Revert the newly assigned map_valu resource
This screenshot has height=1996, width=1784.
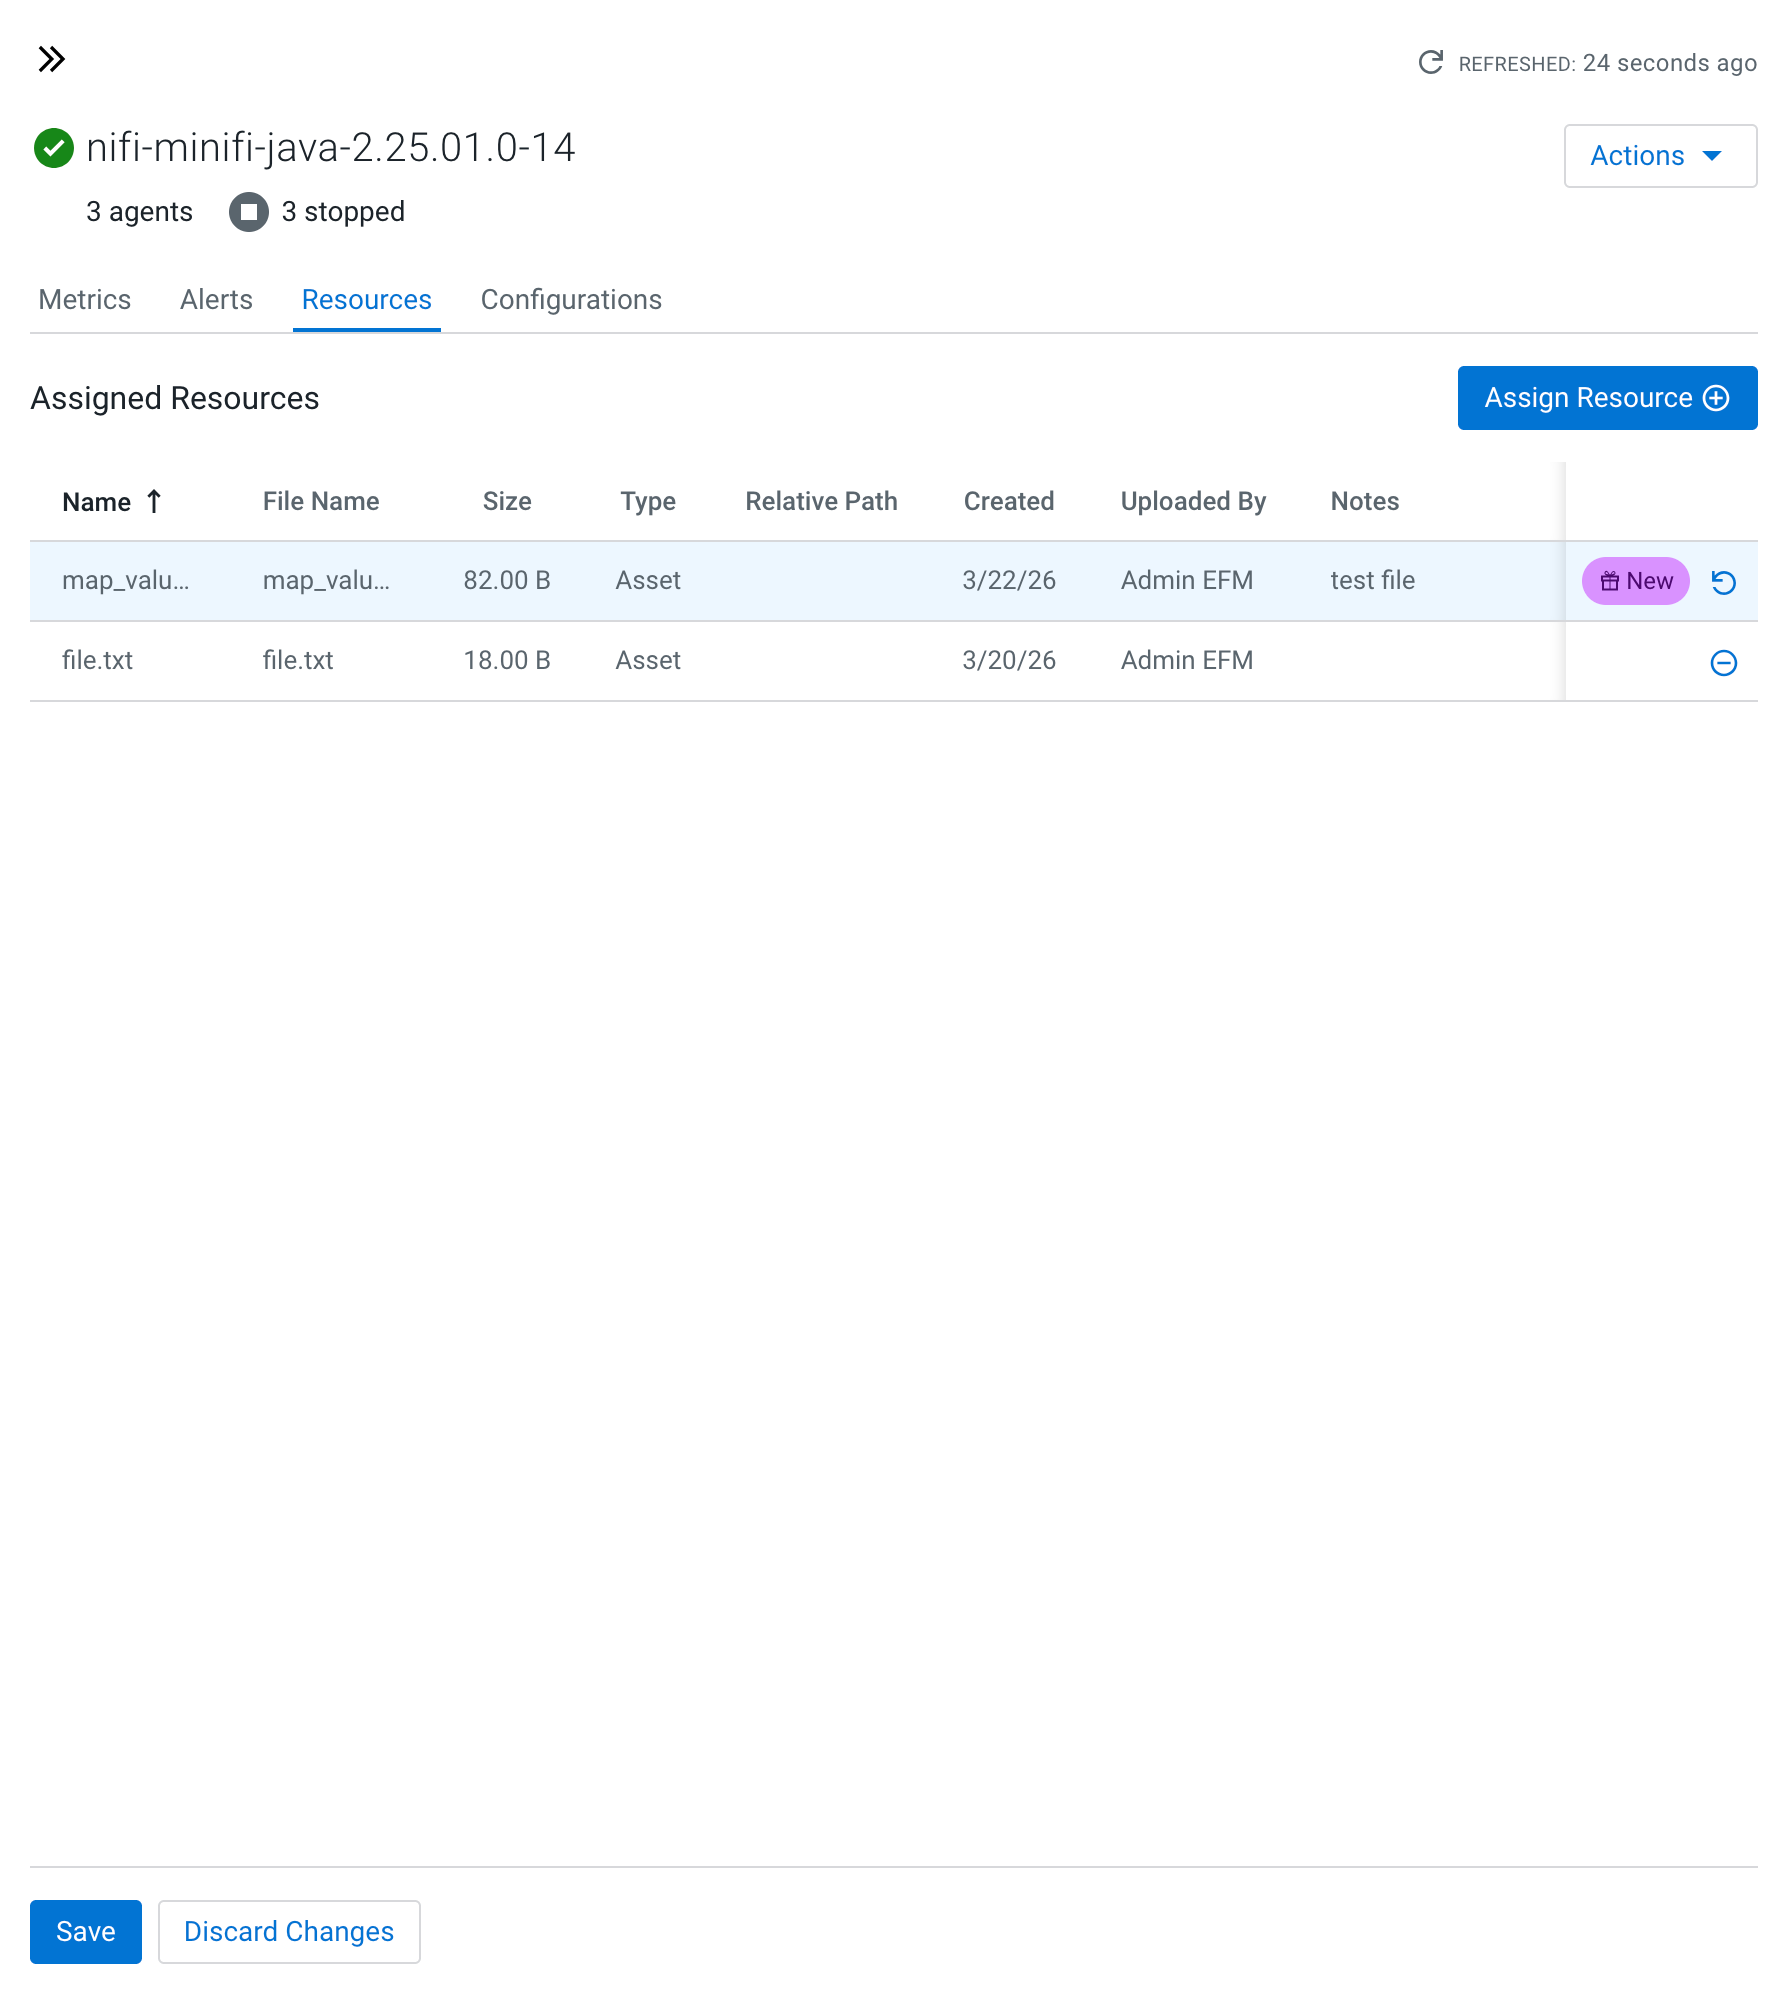click(1723, 582)
